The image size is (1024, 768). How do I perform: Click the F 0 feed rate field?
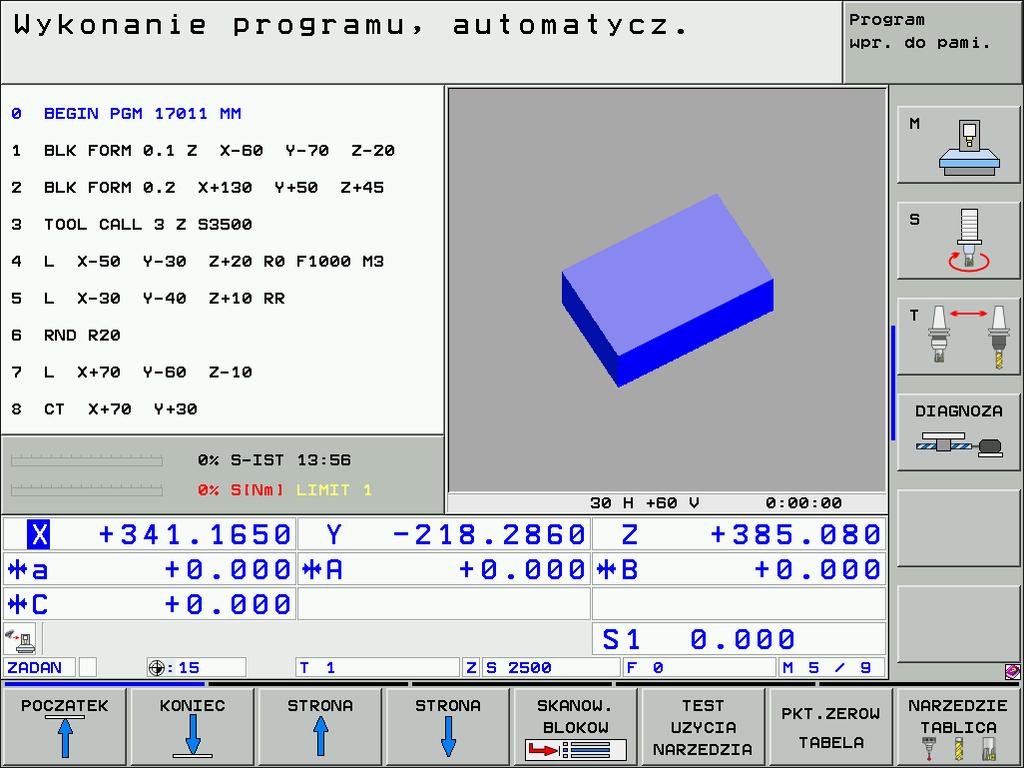699,667
